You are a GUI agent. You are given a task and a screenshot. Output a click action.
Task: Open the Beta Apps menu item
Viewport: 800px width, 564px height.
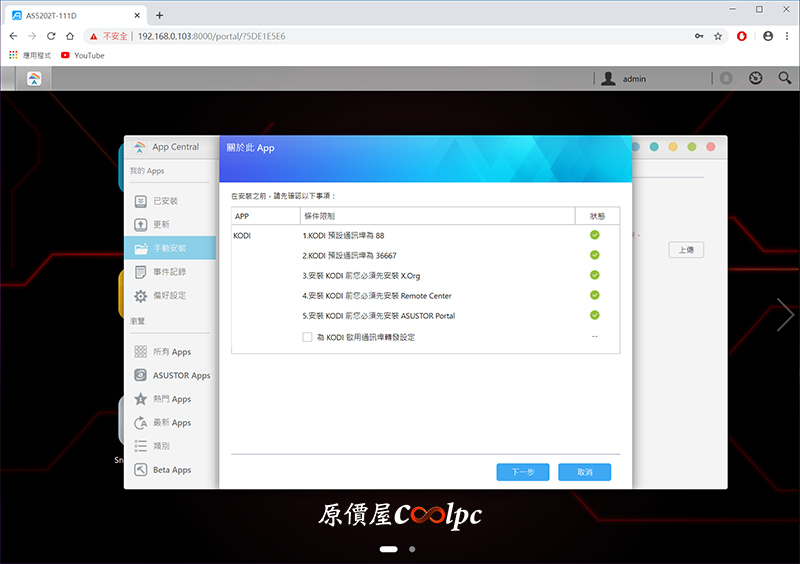tap(170, 470)
